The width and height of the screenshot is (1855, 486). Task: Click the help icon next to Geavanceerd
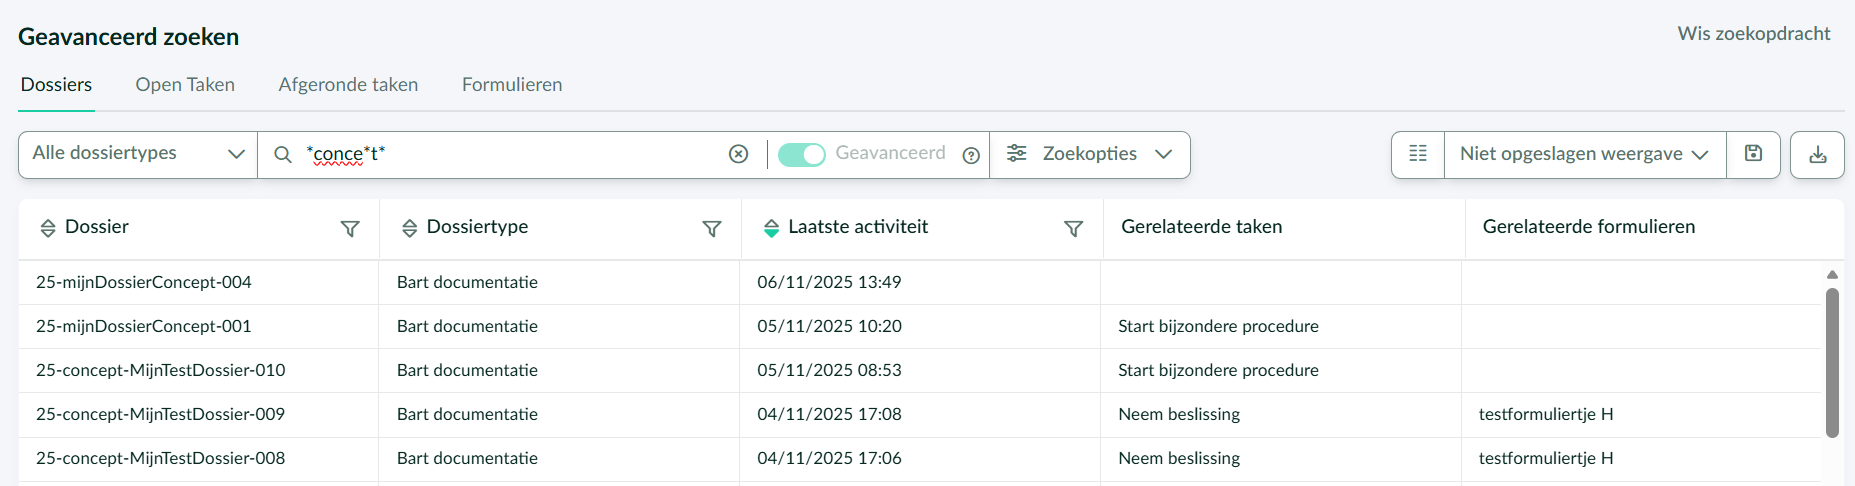pos(970,155)
